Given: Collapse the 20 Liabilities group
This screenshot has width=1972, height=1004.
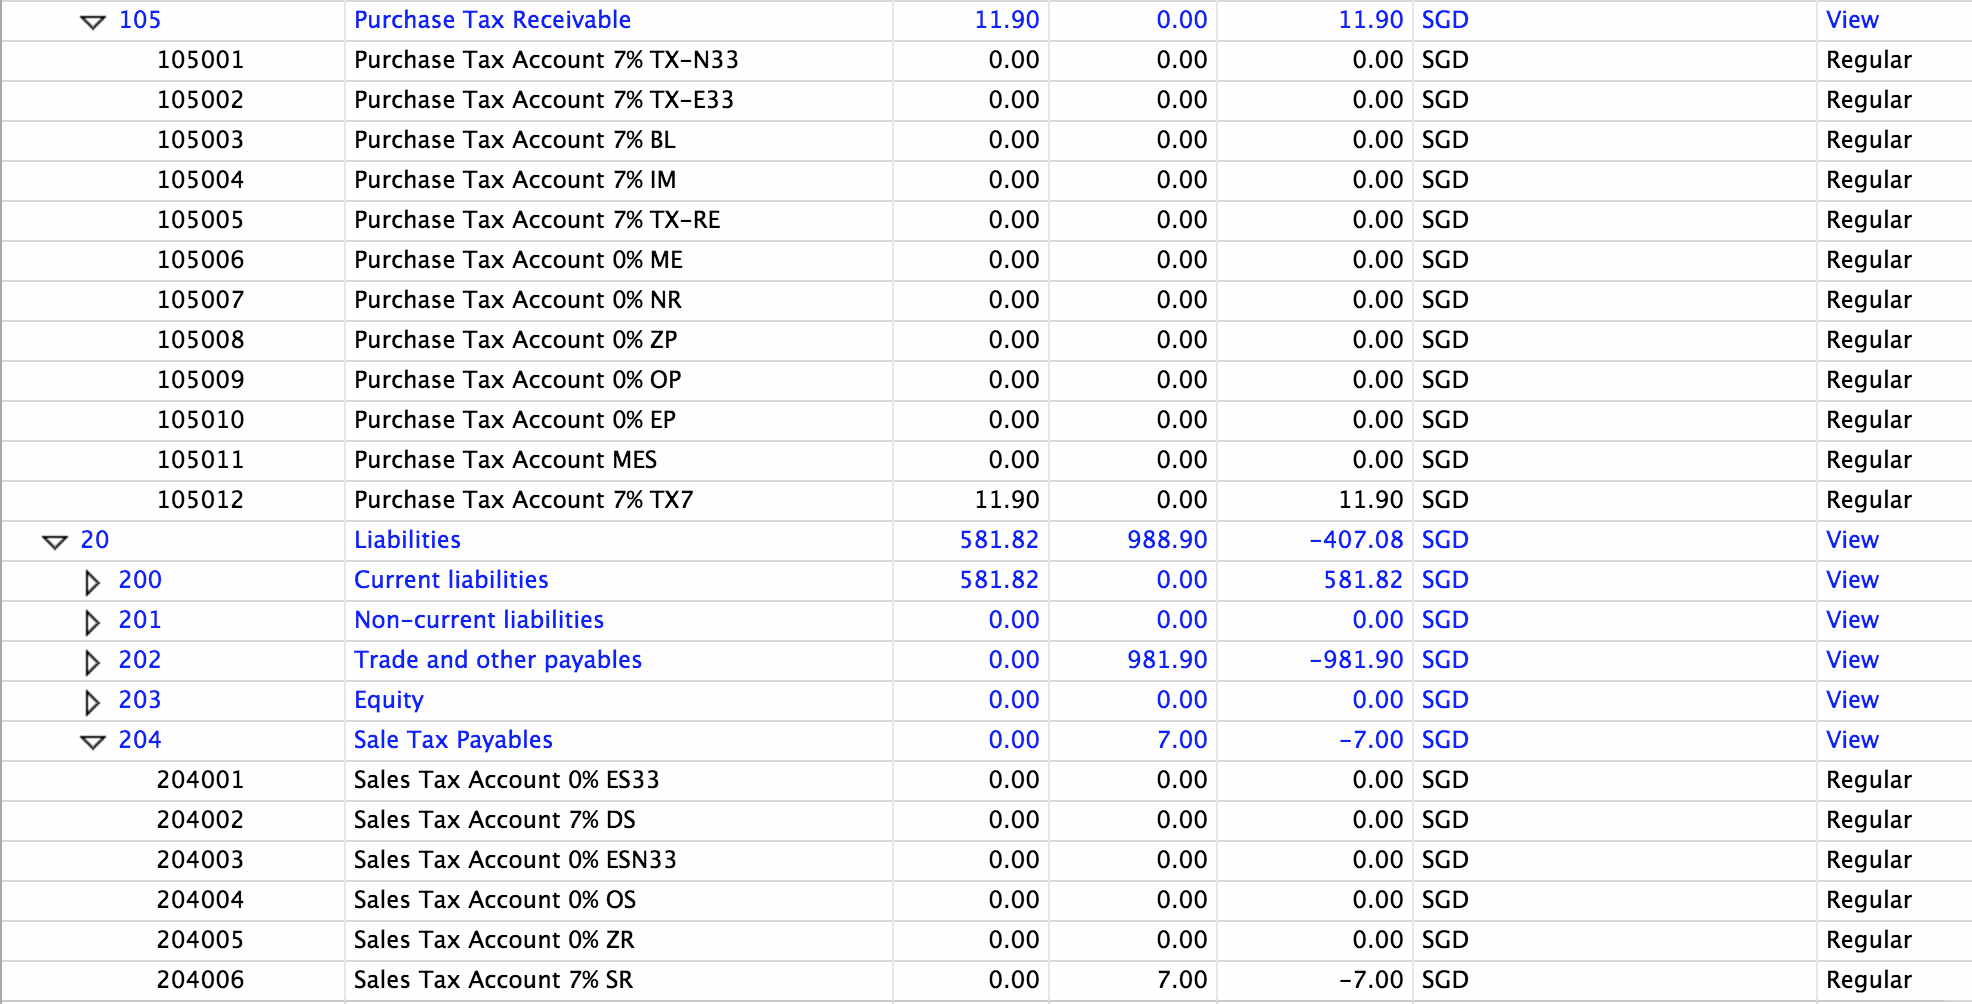Looking at the screenshot, I should click(55, 542).
